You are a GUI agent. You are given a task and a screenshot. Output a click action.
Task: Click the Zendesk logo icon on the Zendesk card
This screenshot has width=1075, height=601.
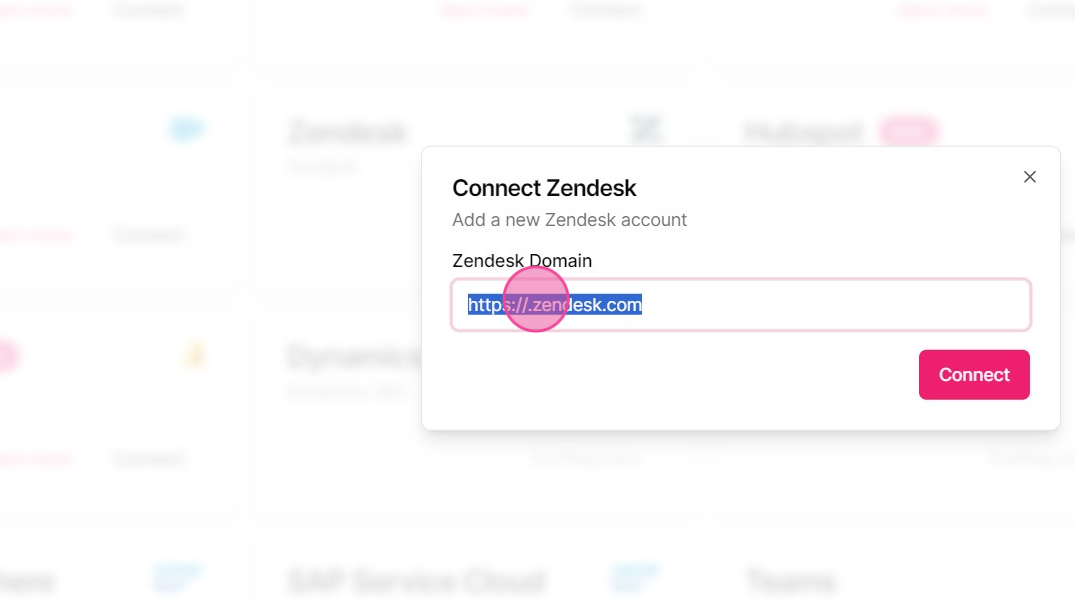pyautogui.click(x=646, y=128)
